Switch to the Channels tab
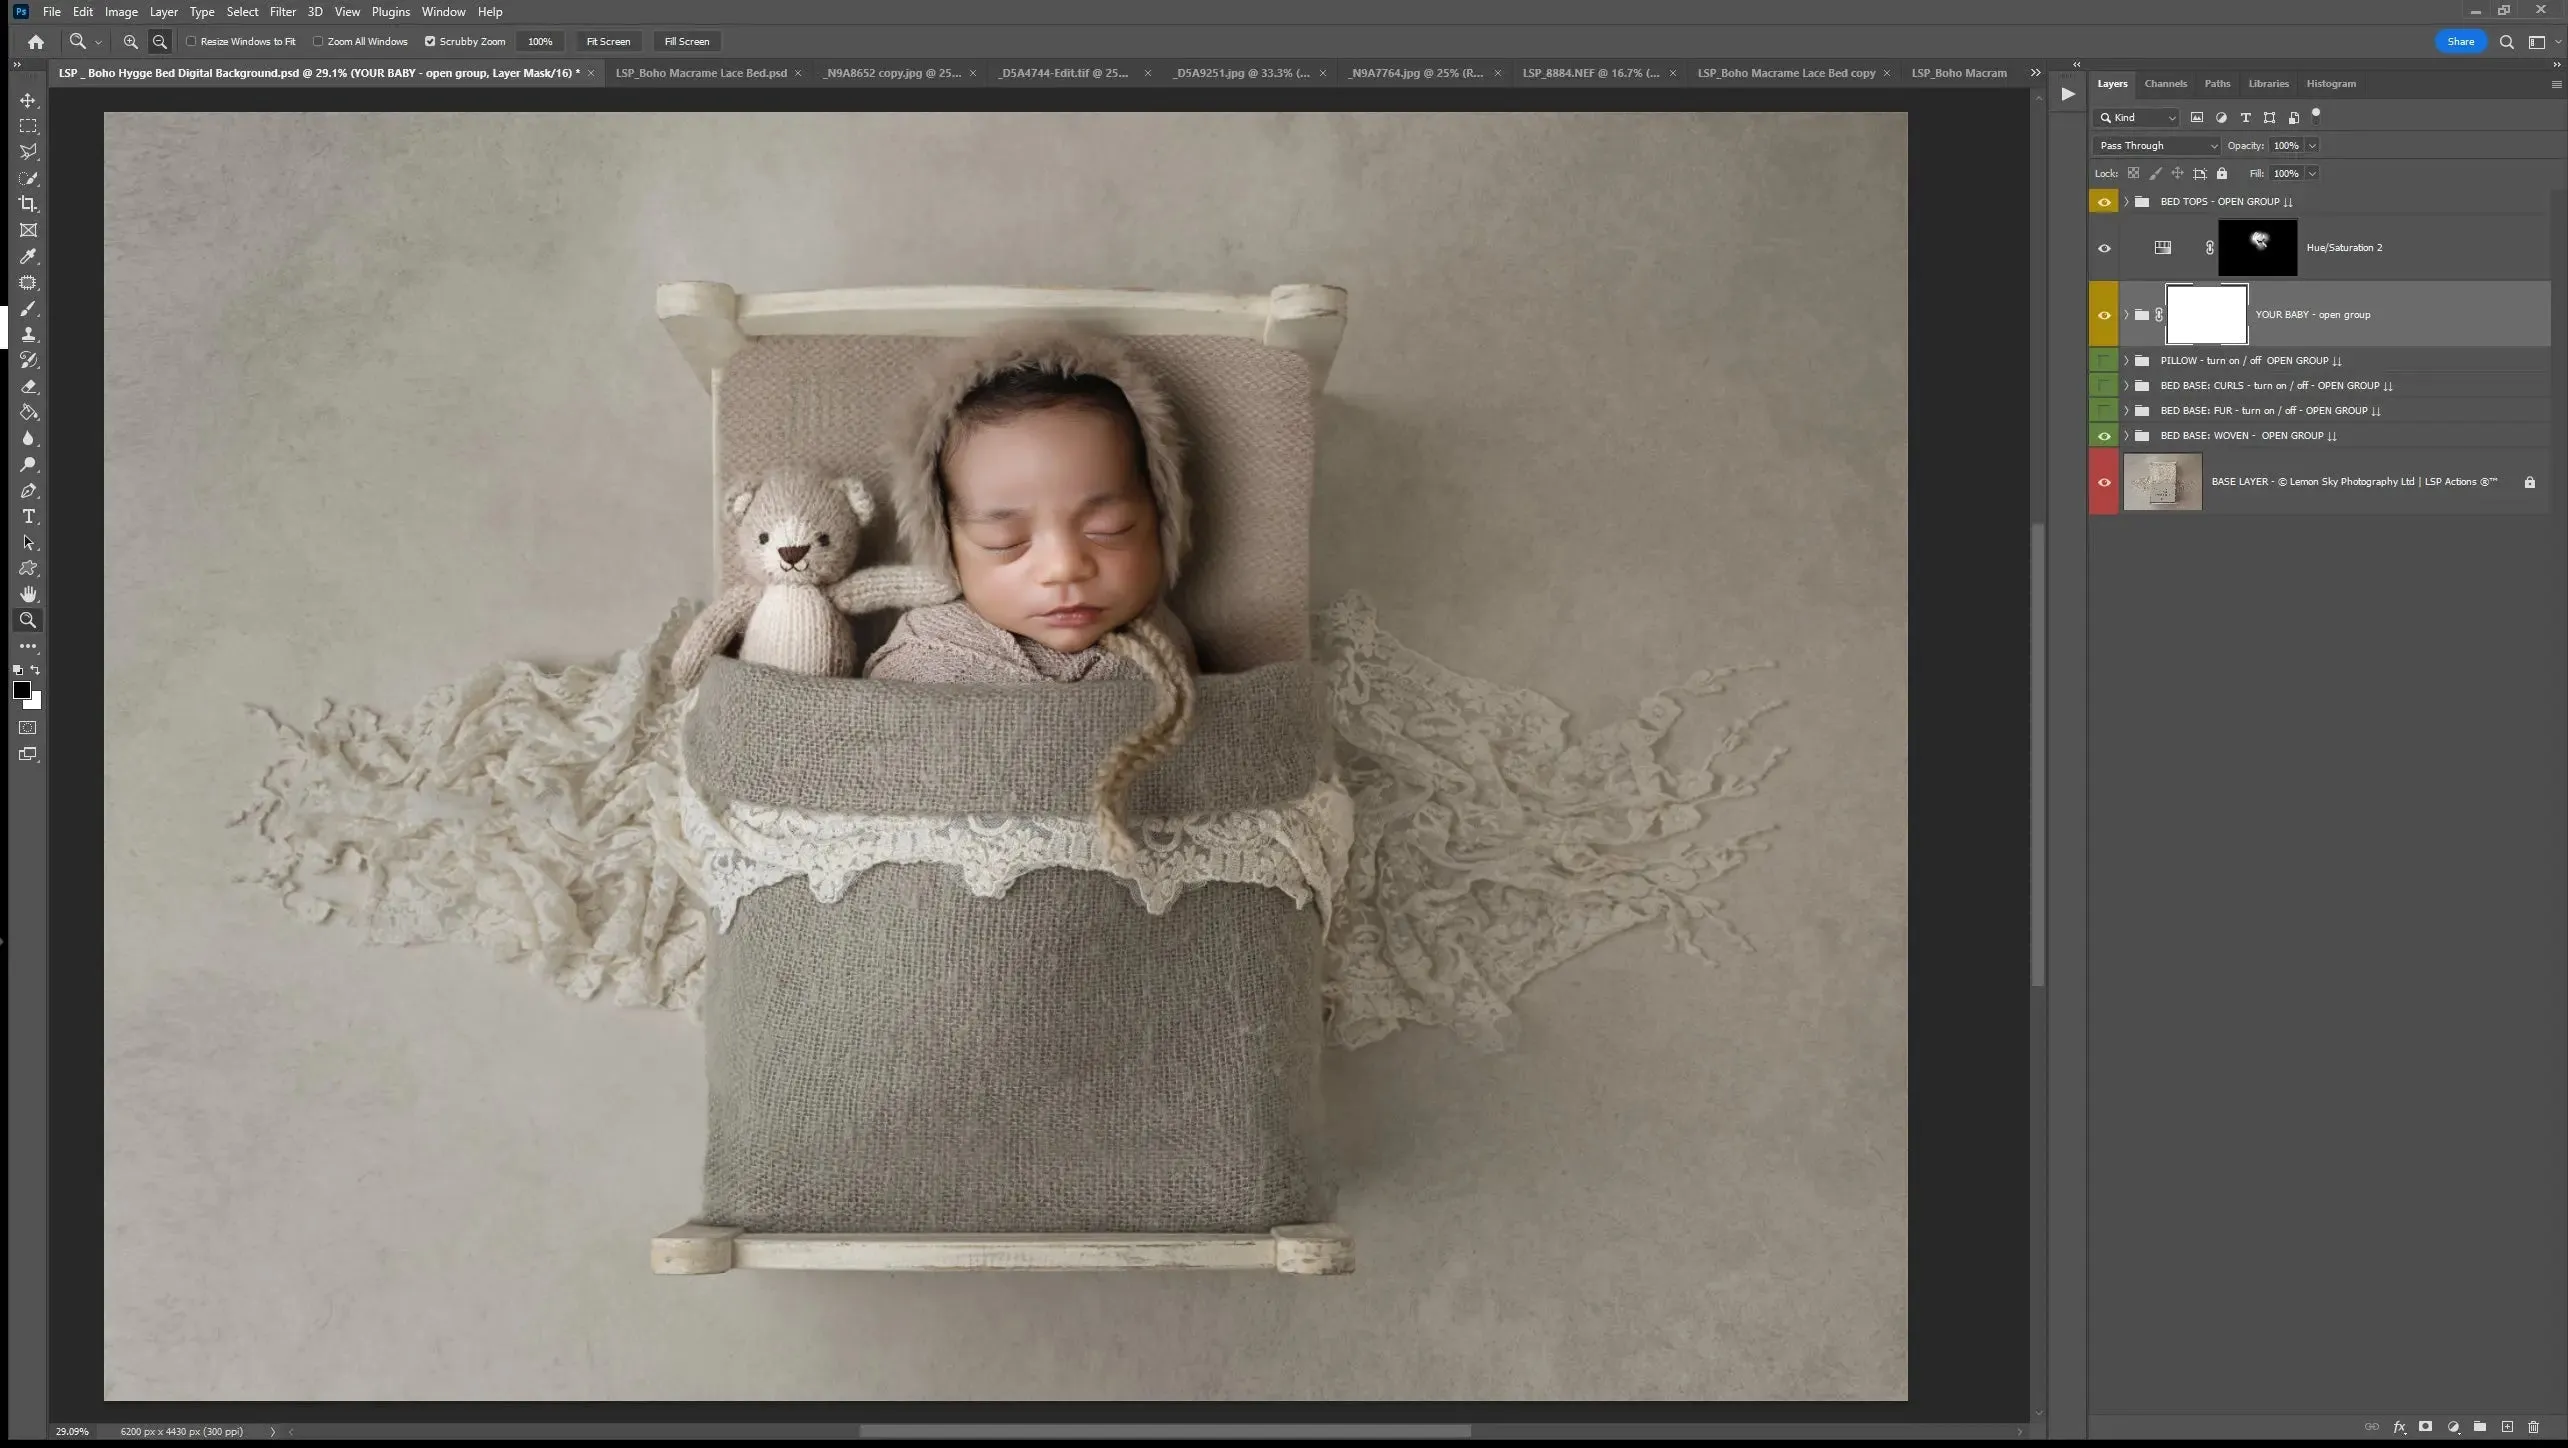The height and width of the screenshot is (1448, 2568). point(2165,84)
